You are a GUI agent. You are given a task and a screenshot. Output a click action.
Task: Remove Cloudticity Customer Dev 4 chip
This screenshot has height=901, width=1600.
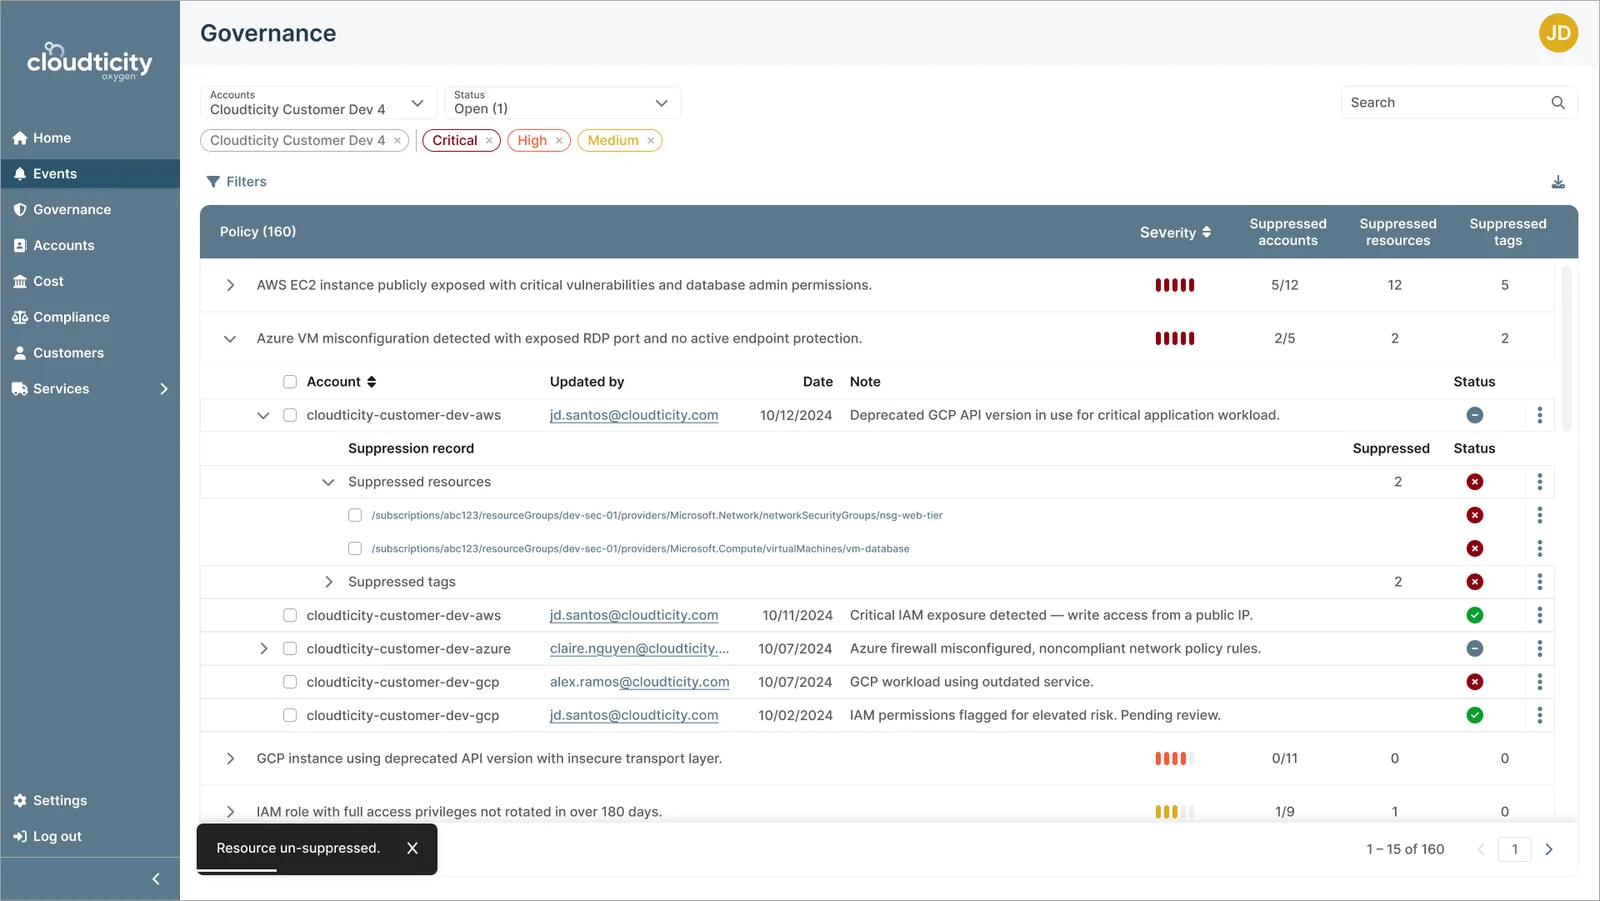click(398, 141)
